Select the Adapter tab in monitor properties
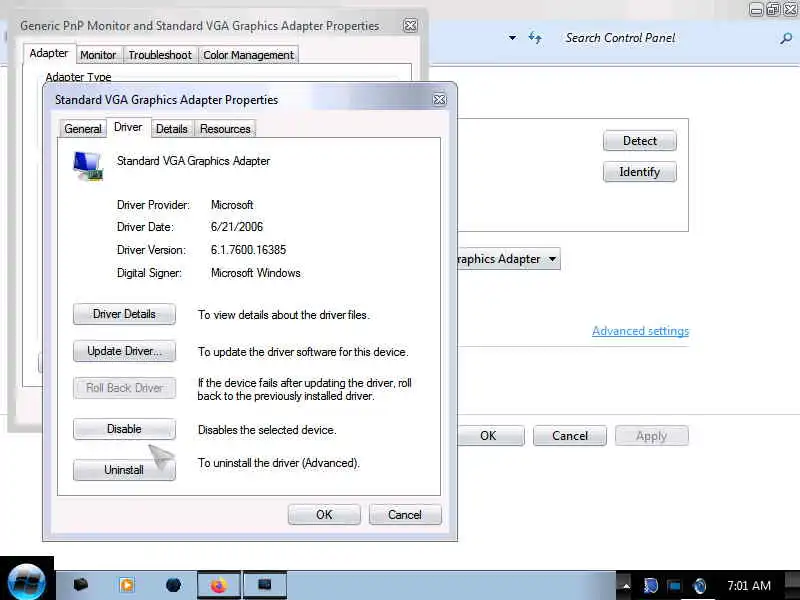The width and height of the screenshot is (800, 600). [x=49, y=53]
